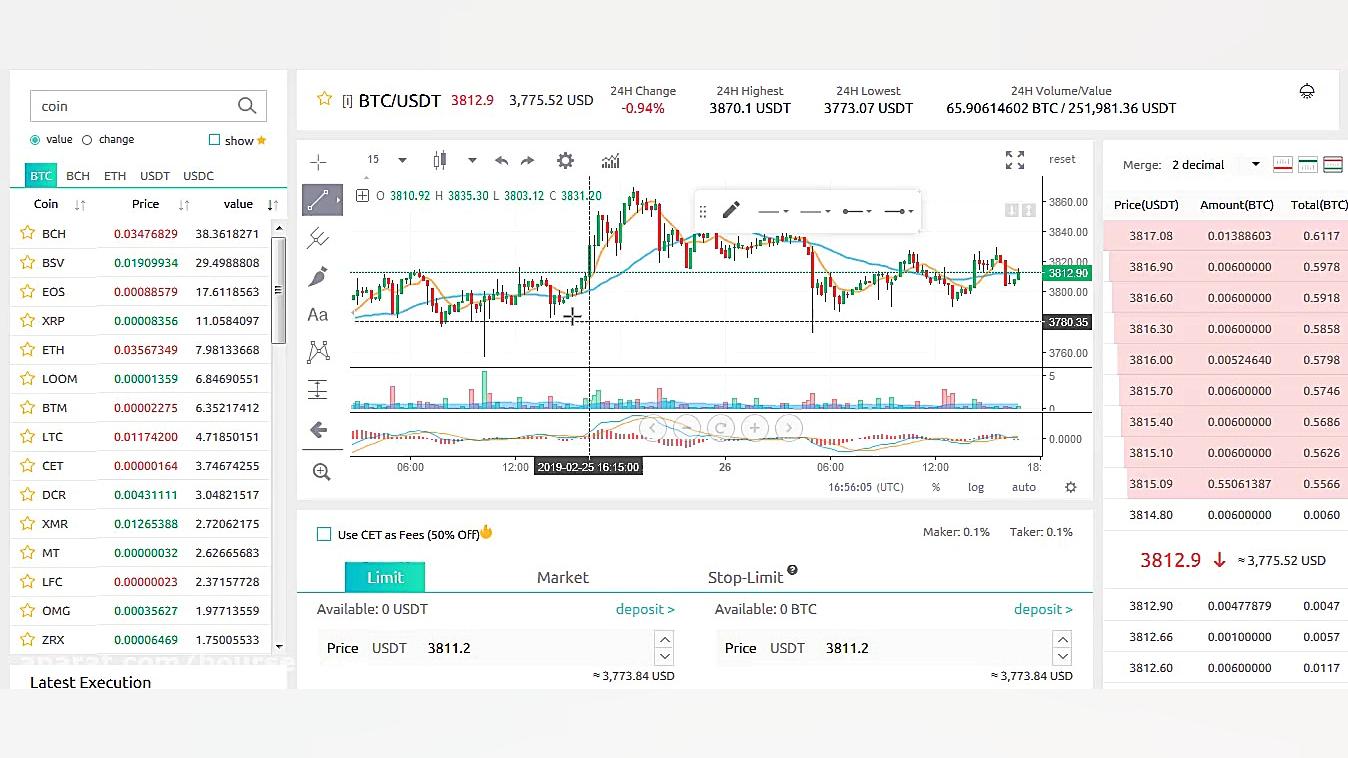Decrease sell price with down stepper
The height and width of the screenshot is (758, 1348).
coord(1062,656)
